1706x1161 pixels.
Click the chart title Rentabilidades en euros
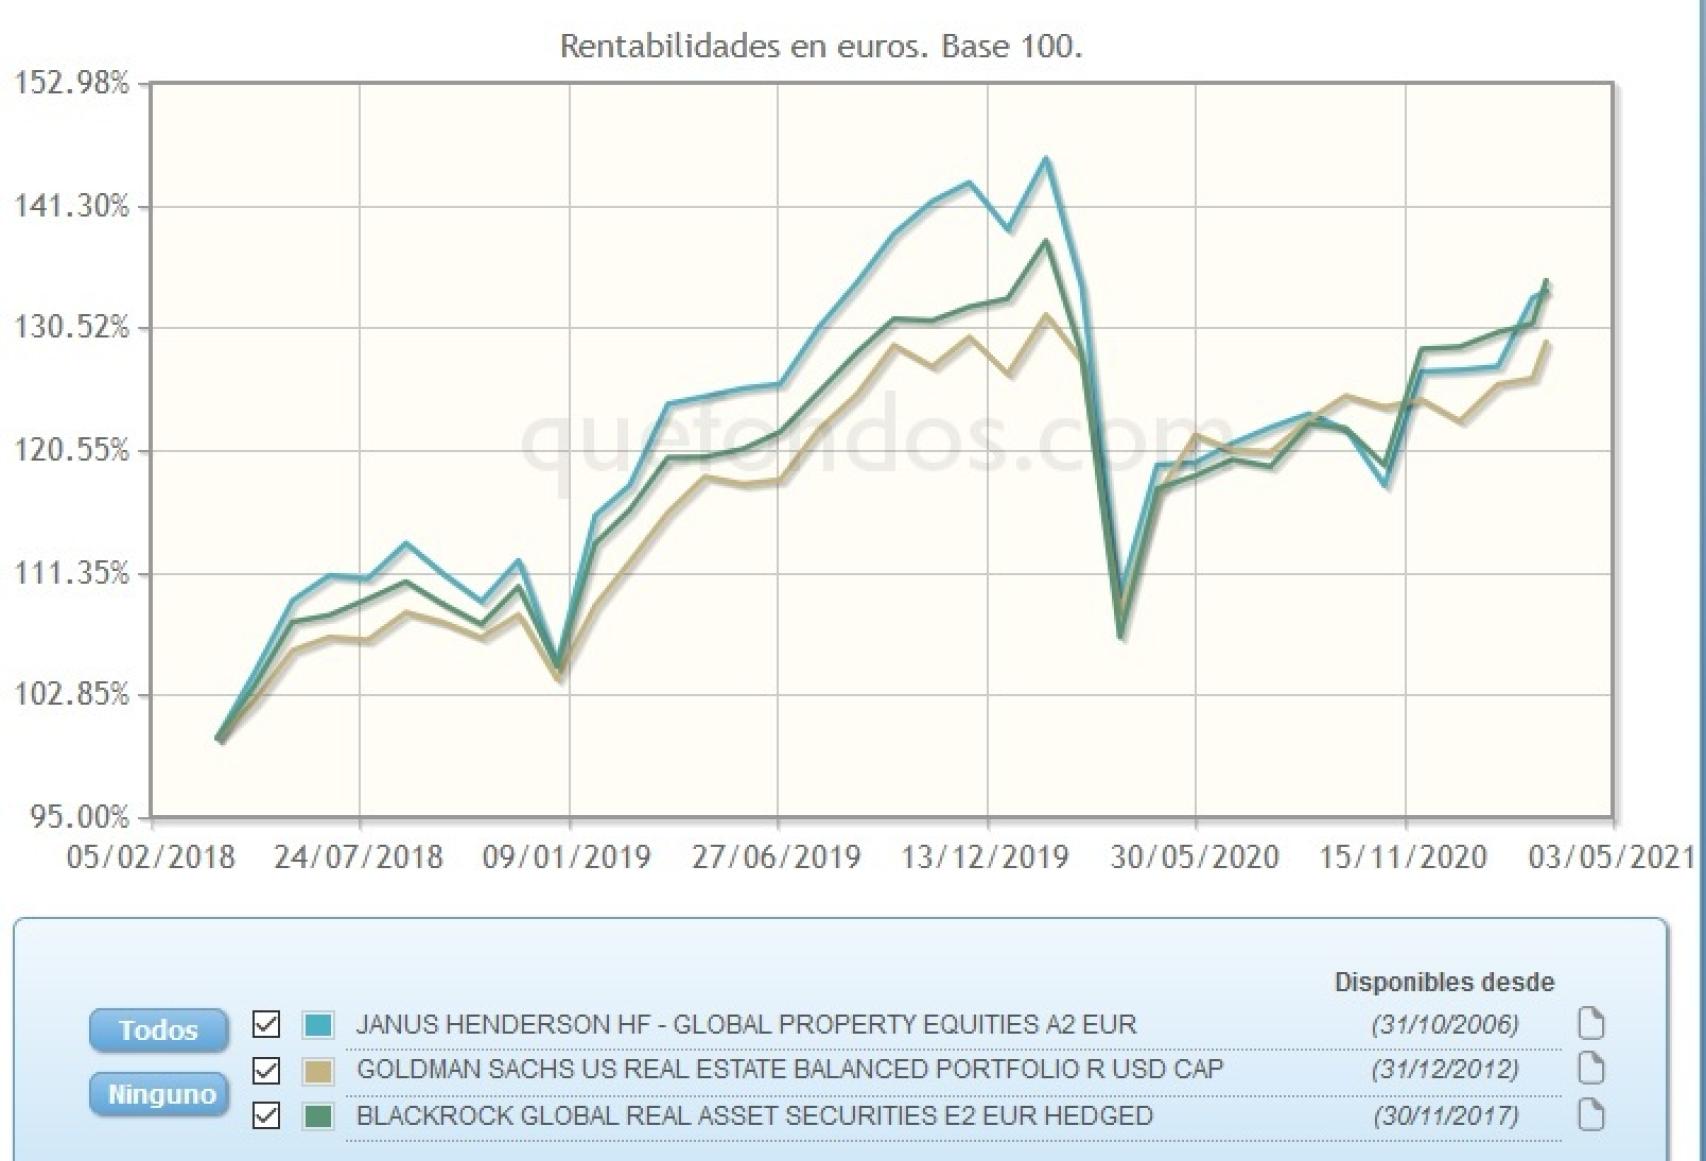pyautogui.click(x=825, y=45)
